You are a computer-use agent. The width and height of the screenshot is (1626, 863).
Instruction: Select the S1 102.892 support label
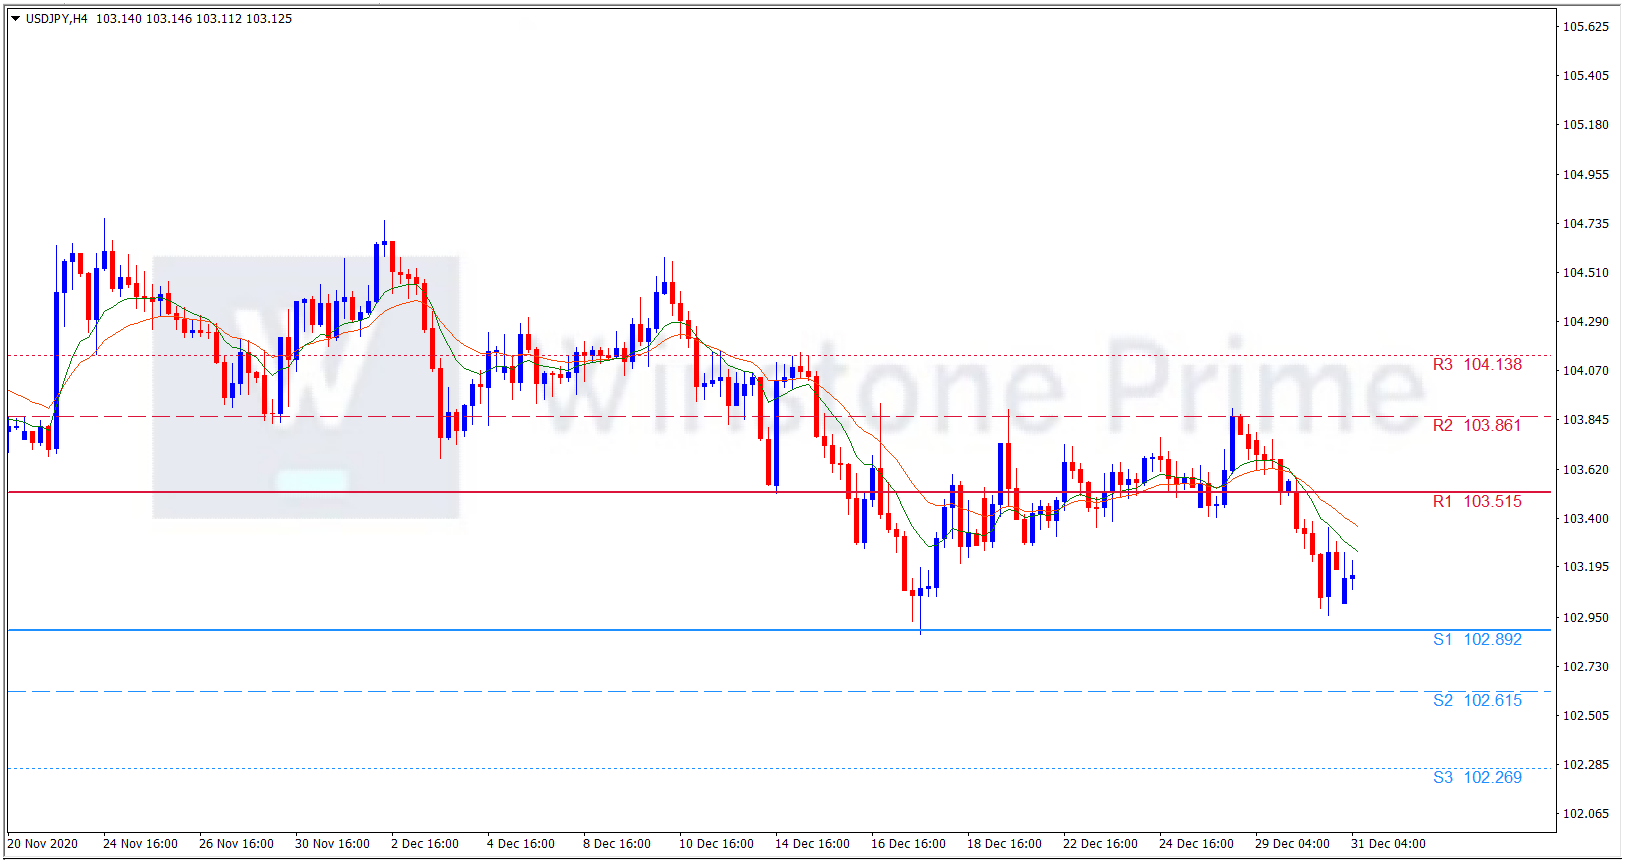click(x=1476, y=640)
